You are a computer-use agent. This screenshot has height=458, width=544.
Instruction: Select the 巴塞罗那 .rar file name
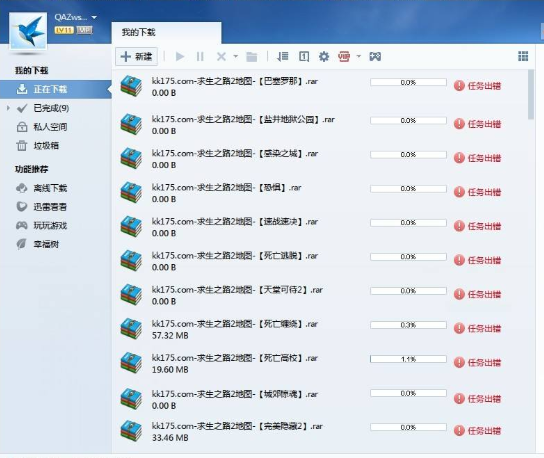(235, 81)
